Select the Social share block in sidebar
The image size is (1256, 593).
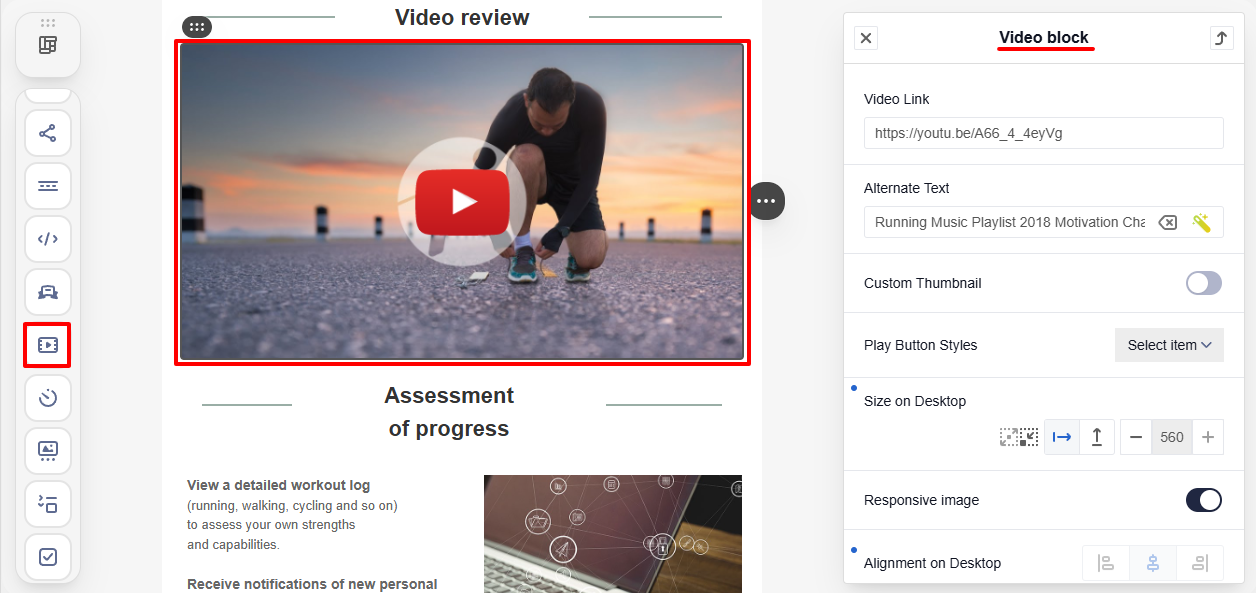tap(48, 133)
